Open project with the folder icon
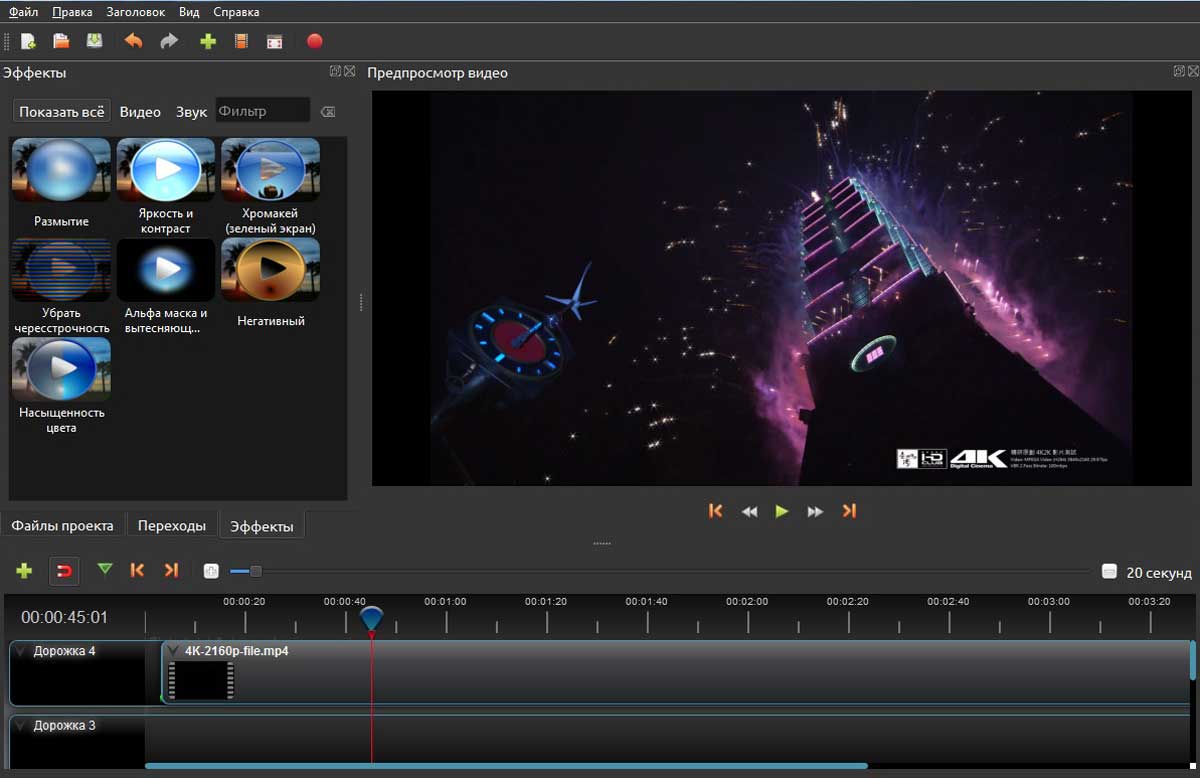This screenshot has width=1200, height=778. pos(61,41)
